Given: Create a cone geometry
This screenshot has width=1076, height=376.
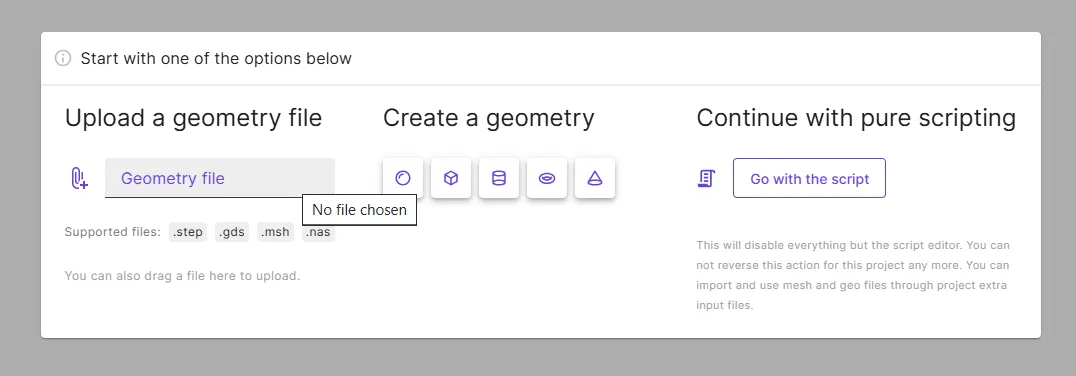Looking at the screenshot, I should [595, 178].
